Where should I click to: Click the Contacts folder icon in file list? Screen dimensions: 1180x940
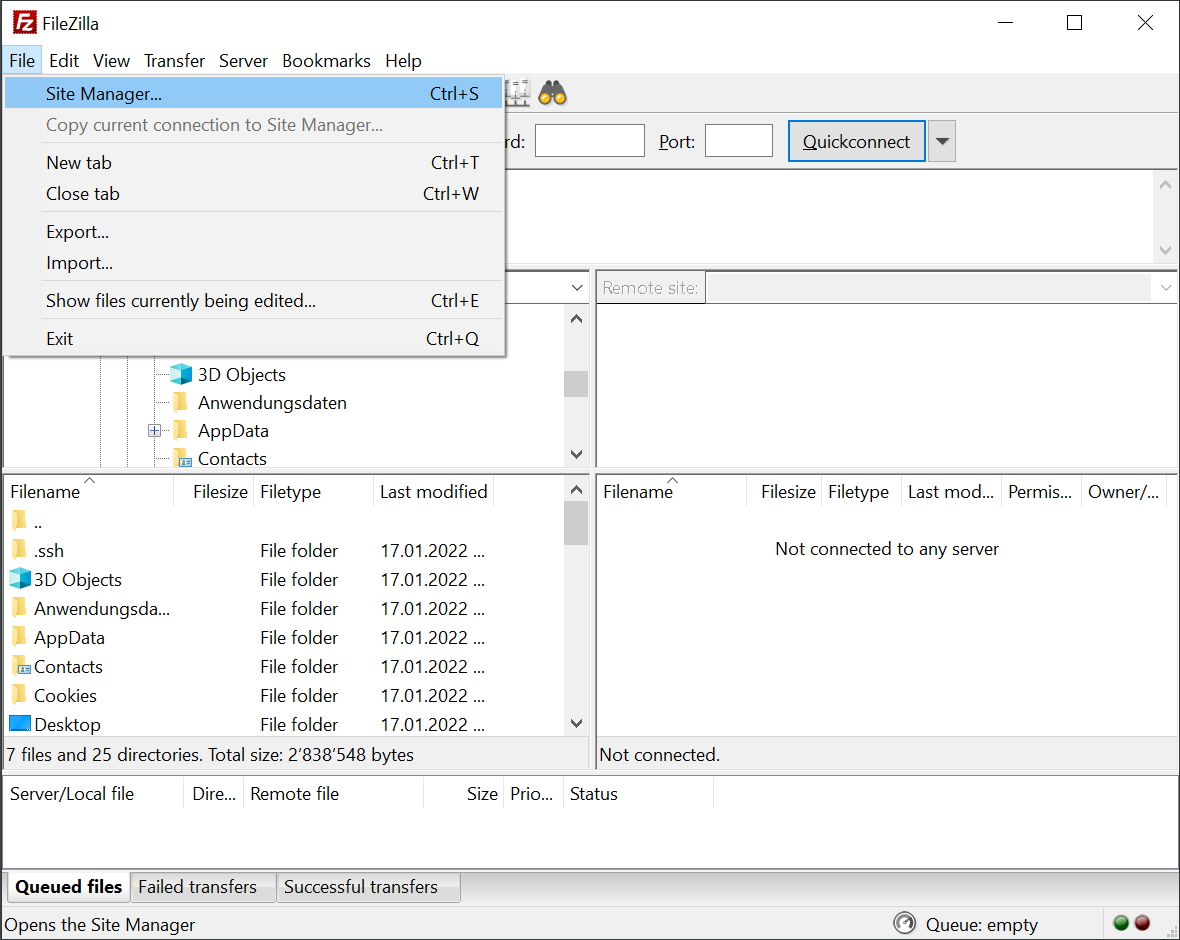pos(20,666)
